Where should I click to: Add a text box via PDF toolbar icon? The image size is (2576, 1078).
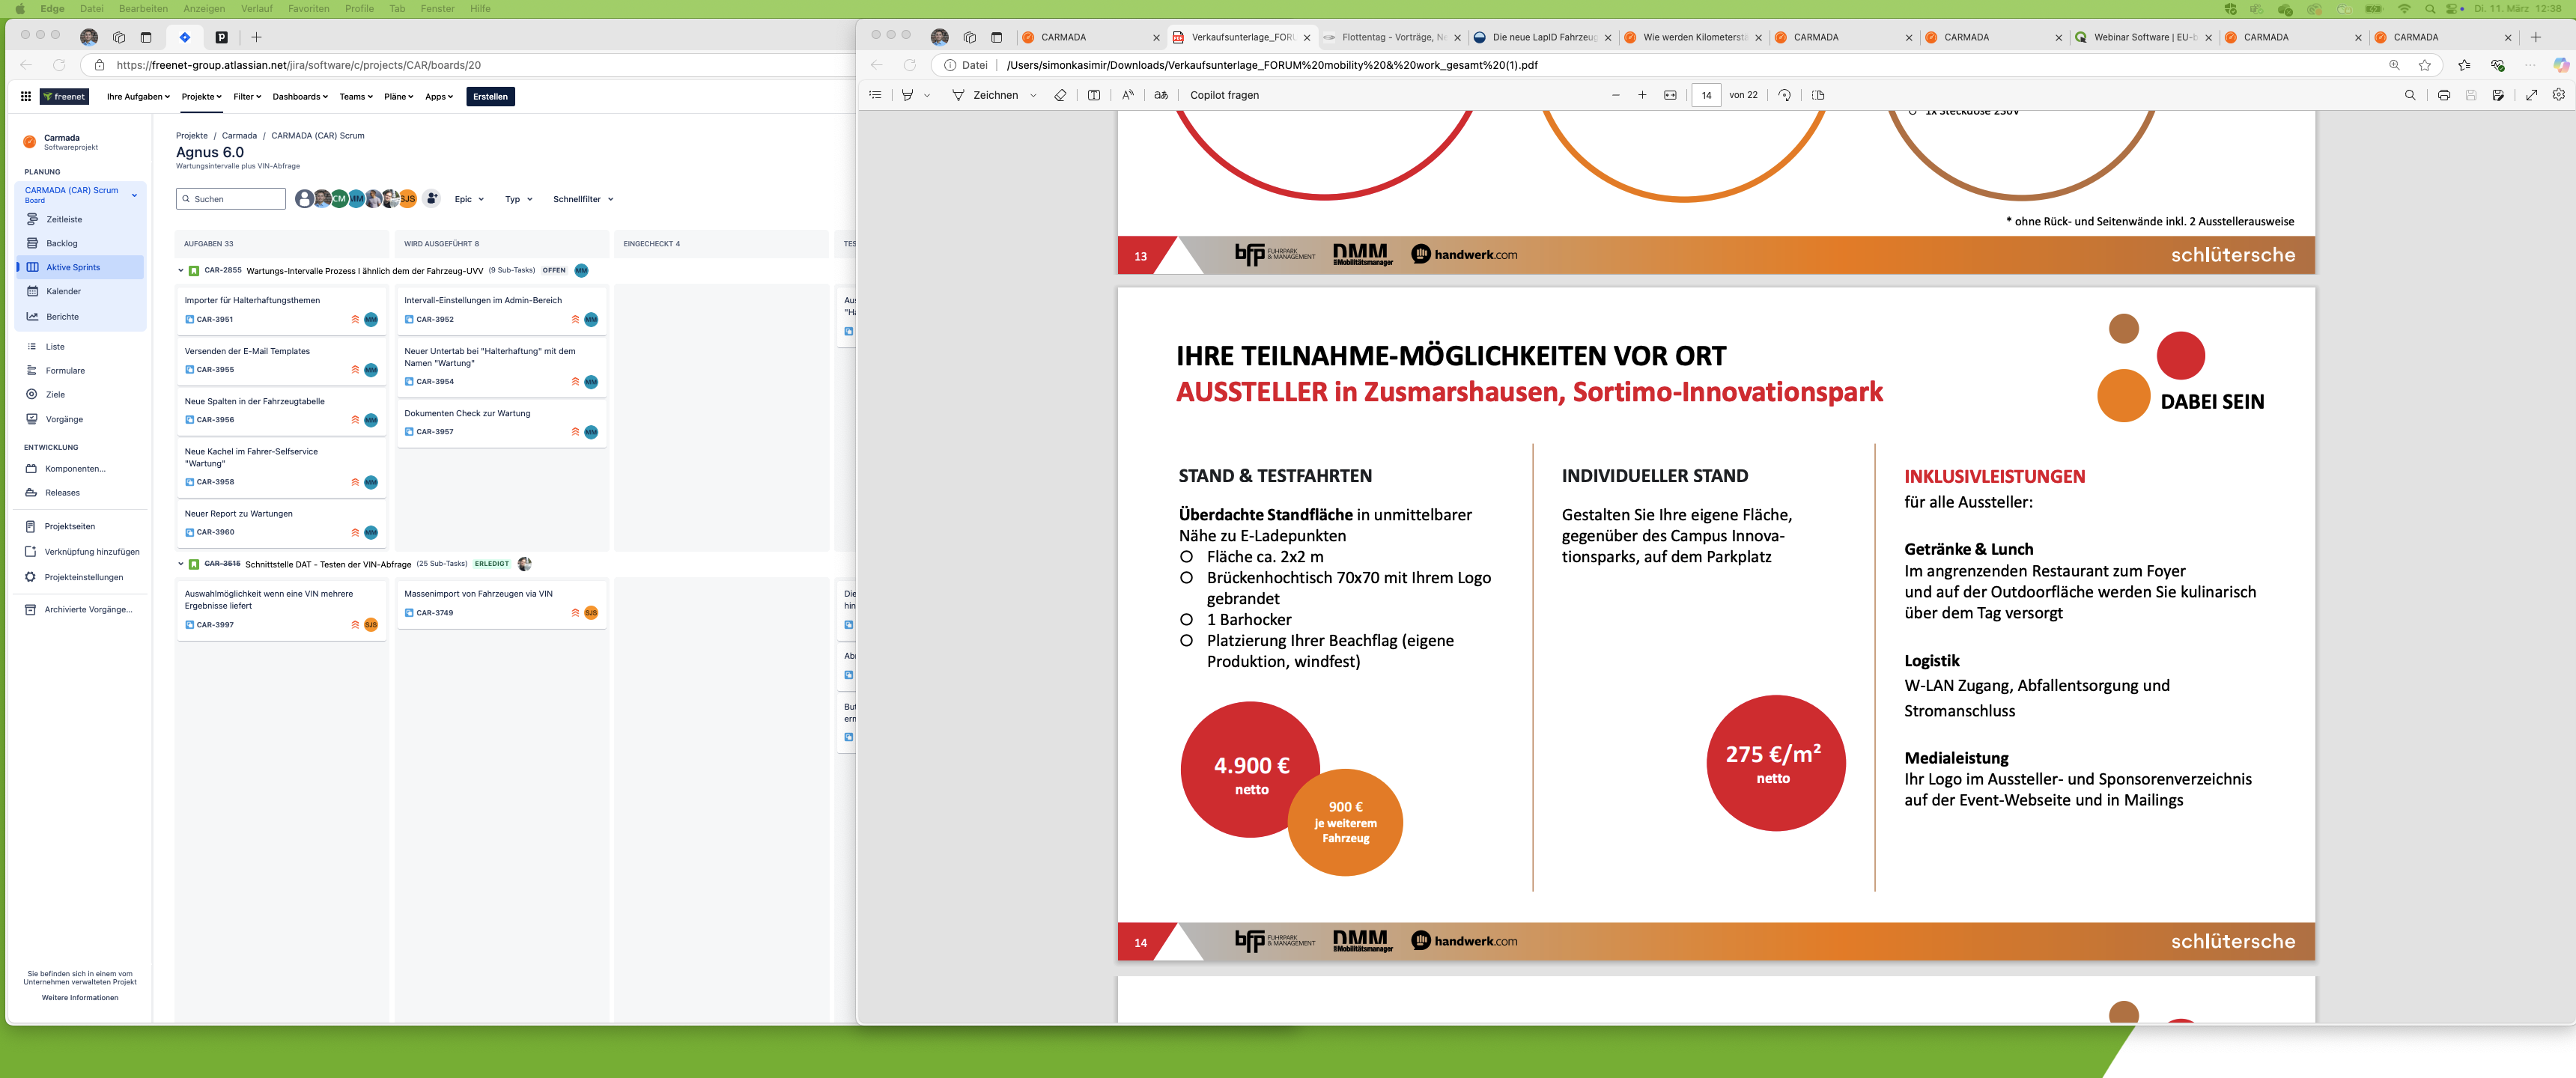coord(1094,95)
